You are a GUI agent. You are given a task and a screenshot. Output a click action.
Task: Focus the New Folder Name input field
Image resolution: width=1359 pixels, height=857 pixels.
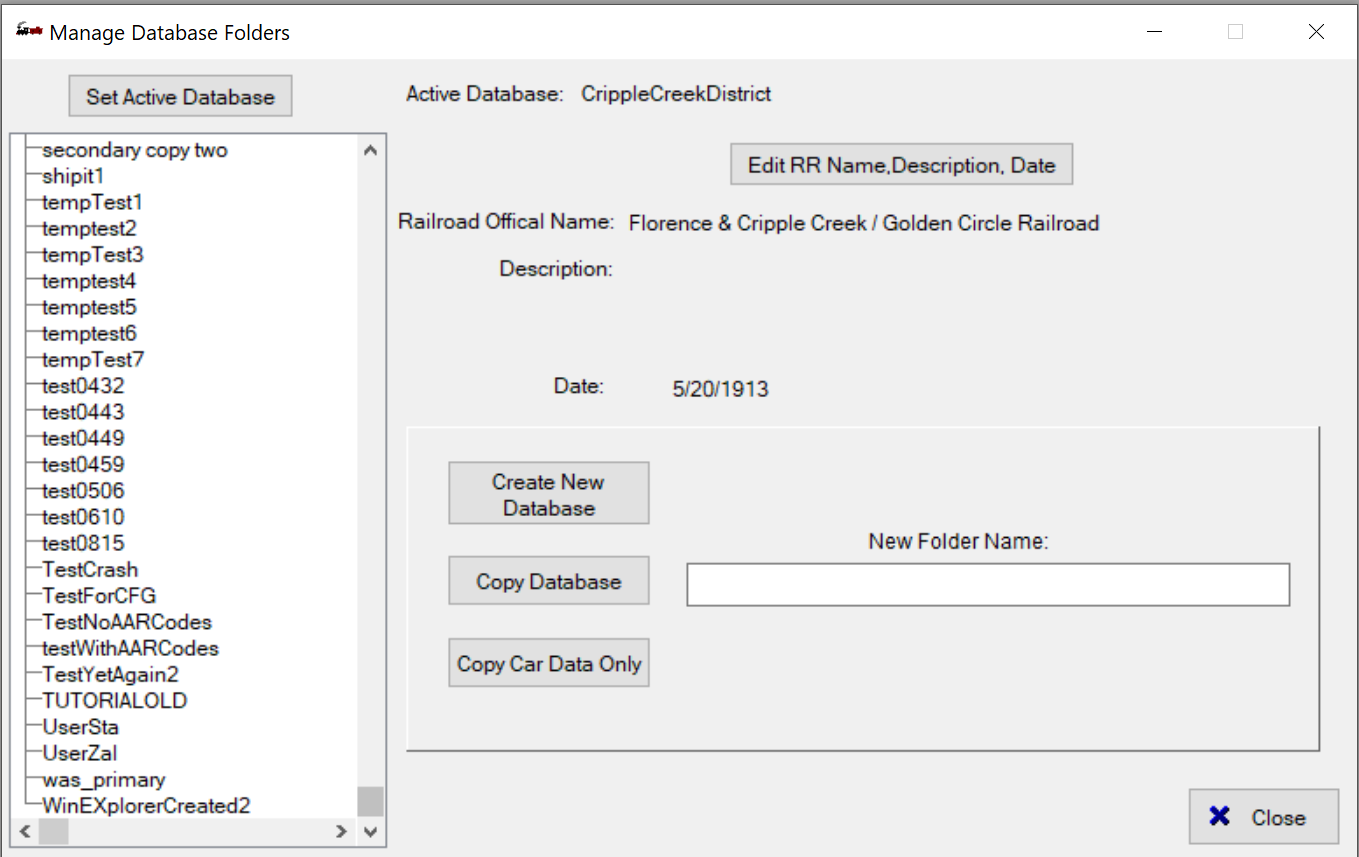click(x=988, y=585)
